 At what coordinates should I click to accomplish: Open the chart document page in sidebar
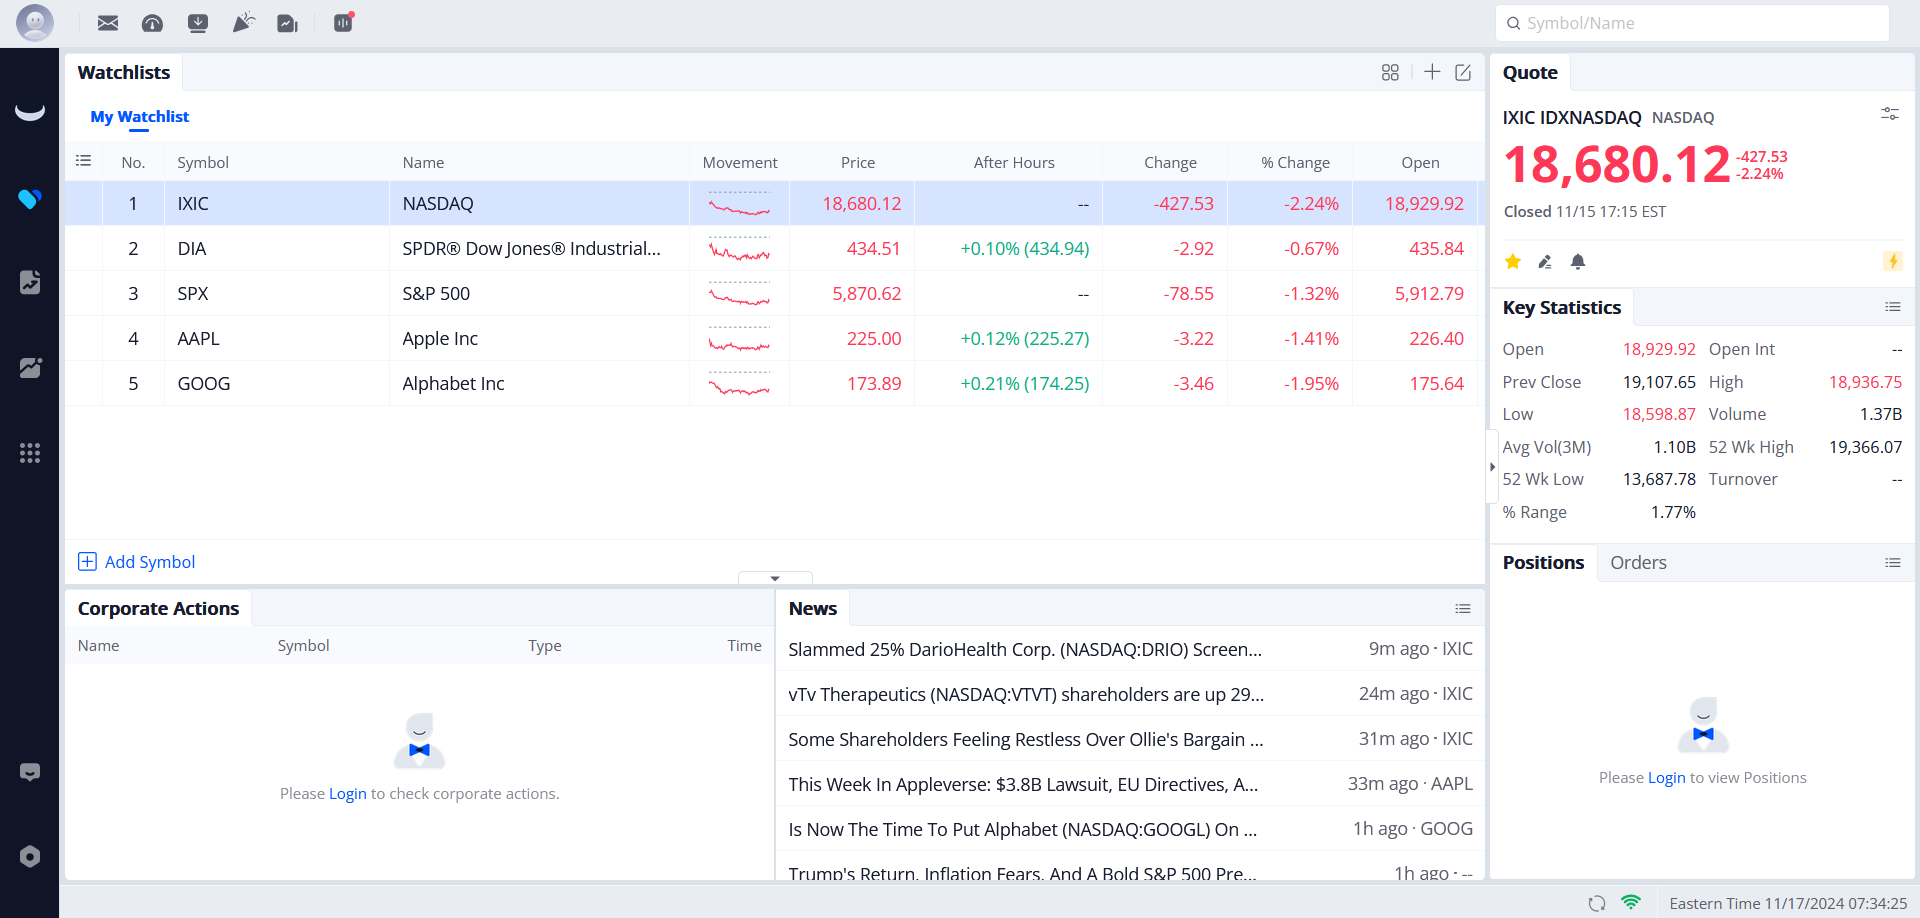point(30,282)
